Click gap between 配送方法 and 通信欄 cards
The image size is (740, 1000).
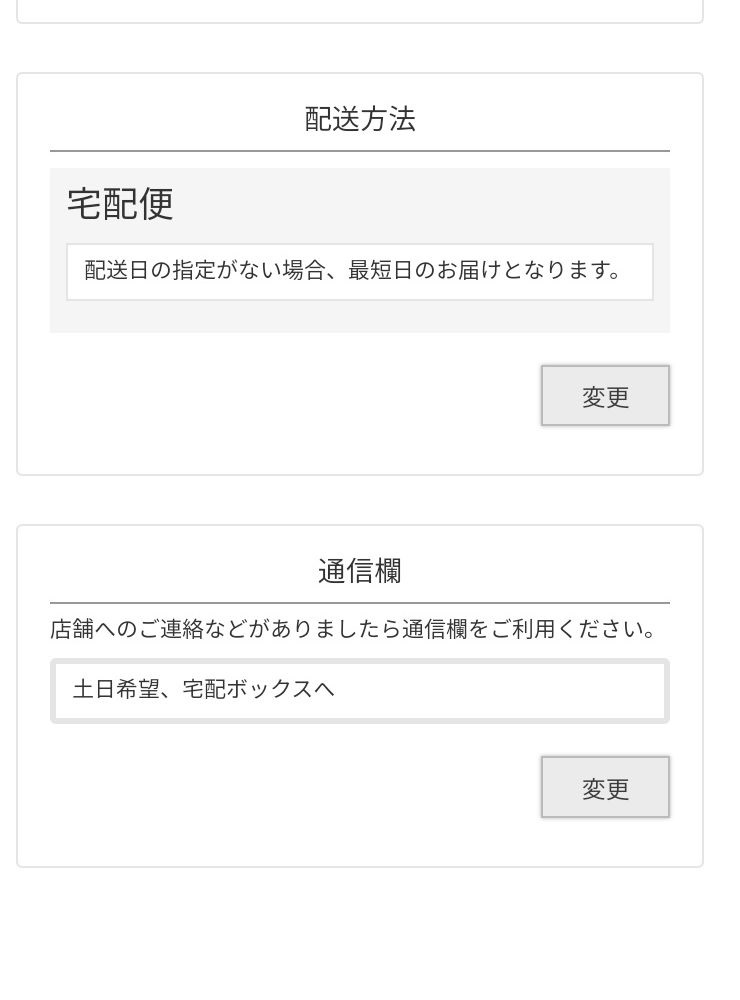coord(360,500)
